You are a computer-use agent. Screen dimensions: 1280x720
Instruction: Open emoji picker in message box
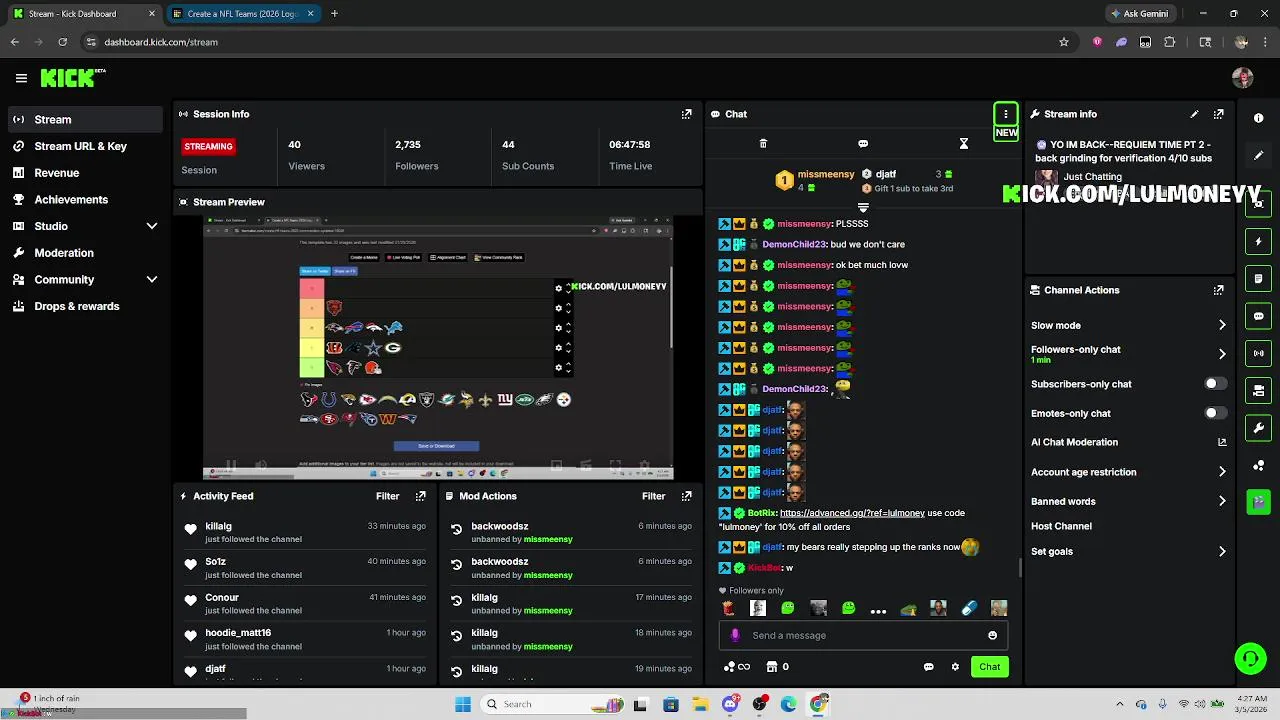[x=992, y=635]
